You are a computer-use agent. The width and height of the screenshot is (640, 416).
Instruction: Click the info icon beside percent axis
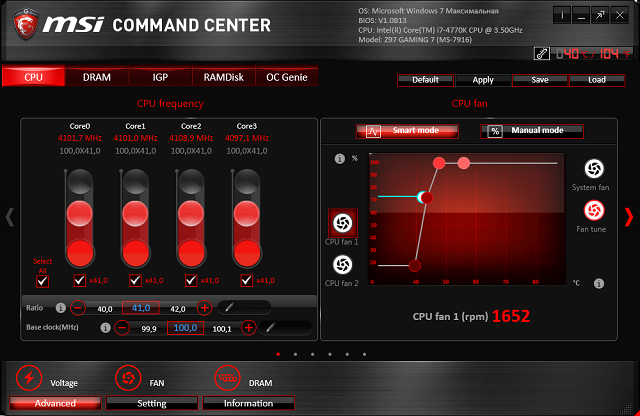pyautogui.click(x=340, y=158)
